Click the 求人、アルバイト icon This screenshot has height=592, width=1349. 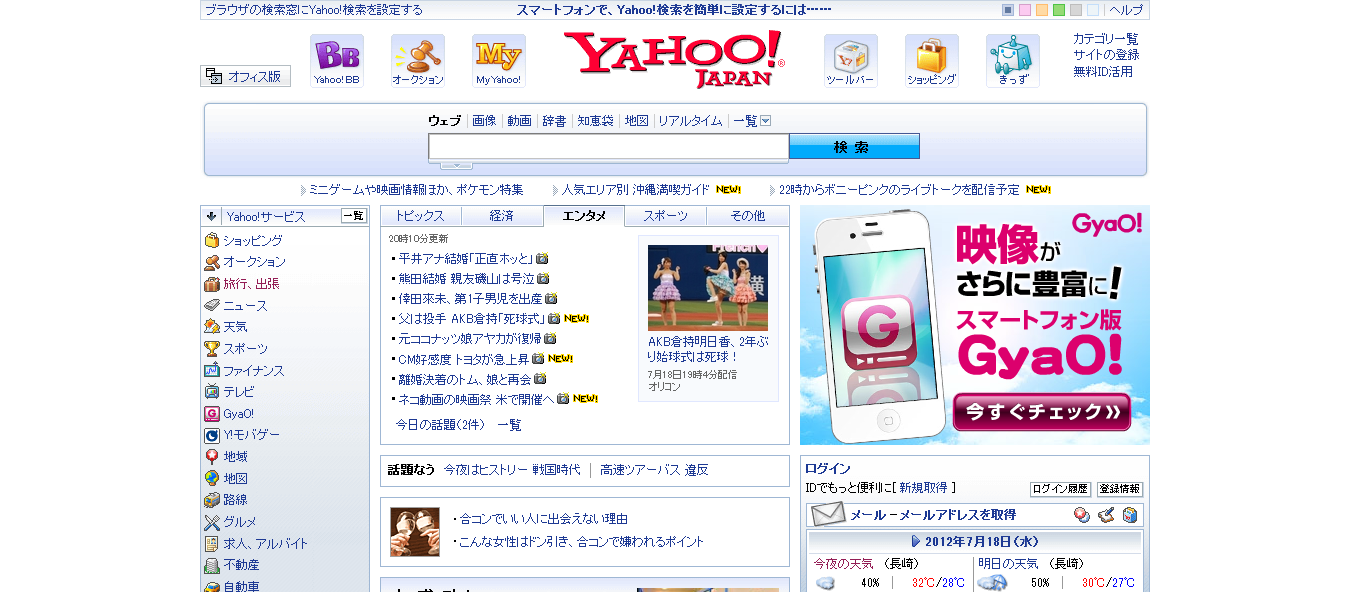[212, 544]
